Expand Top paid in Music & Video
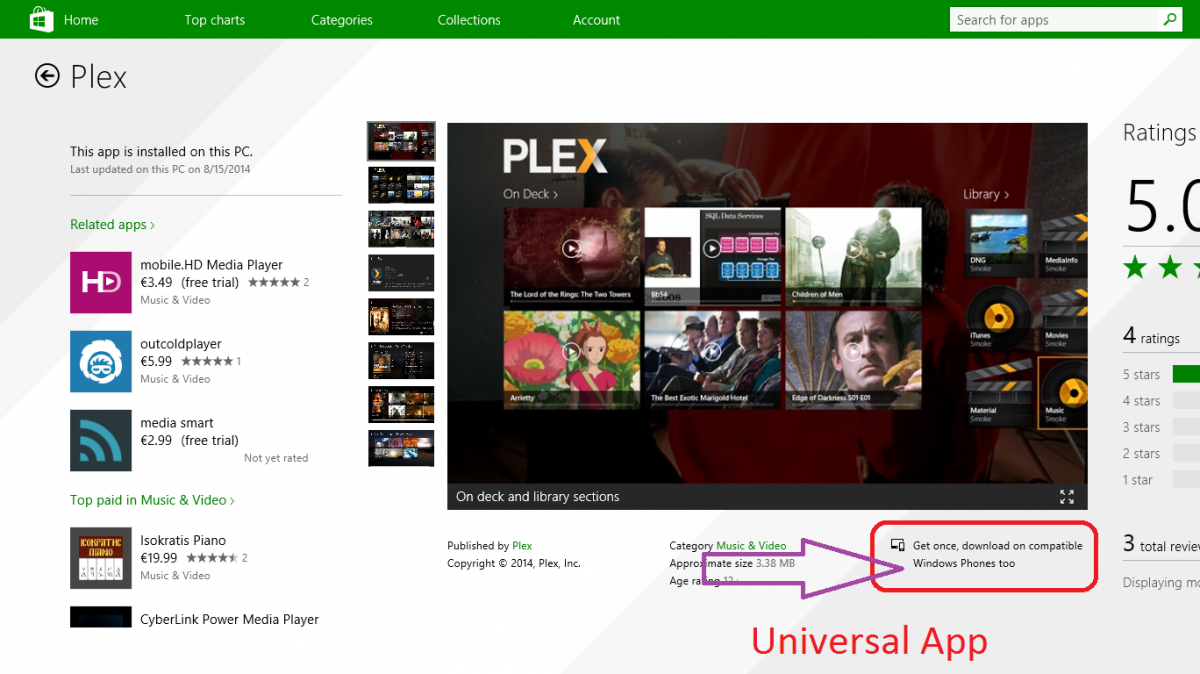 (x=152, y=500)
